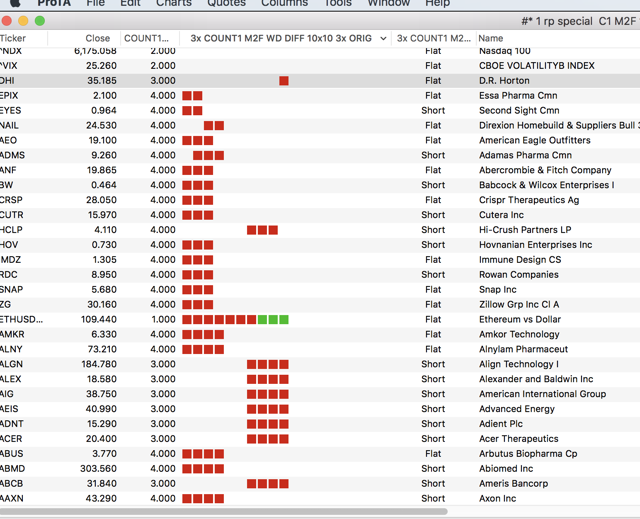
Task: Select the 184.780 close price cell
Action: [x=99, y=364]
